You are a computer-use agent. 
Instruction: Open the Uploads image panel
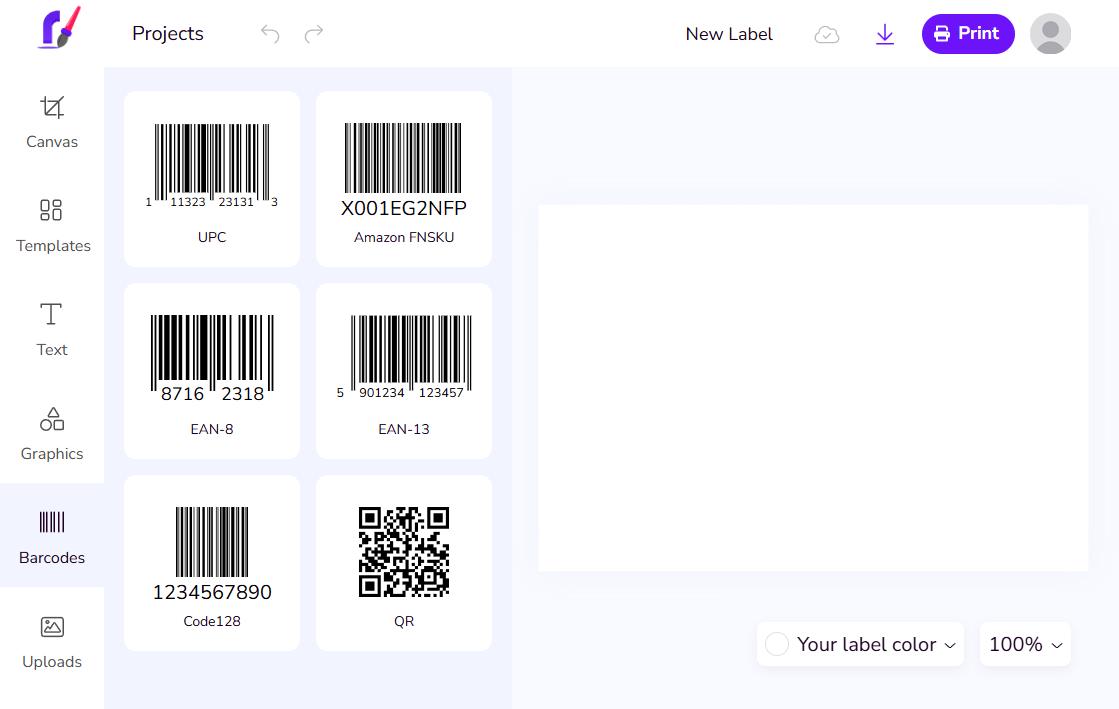(x=52, y=641)
